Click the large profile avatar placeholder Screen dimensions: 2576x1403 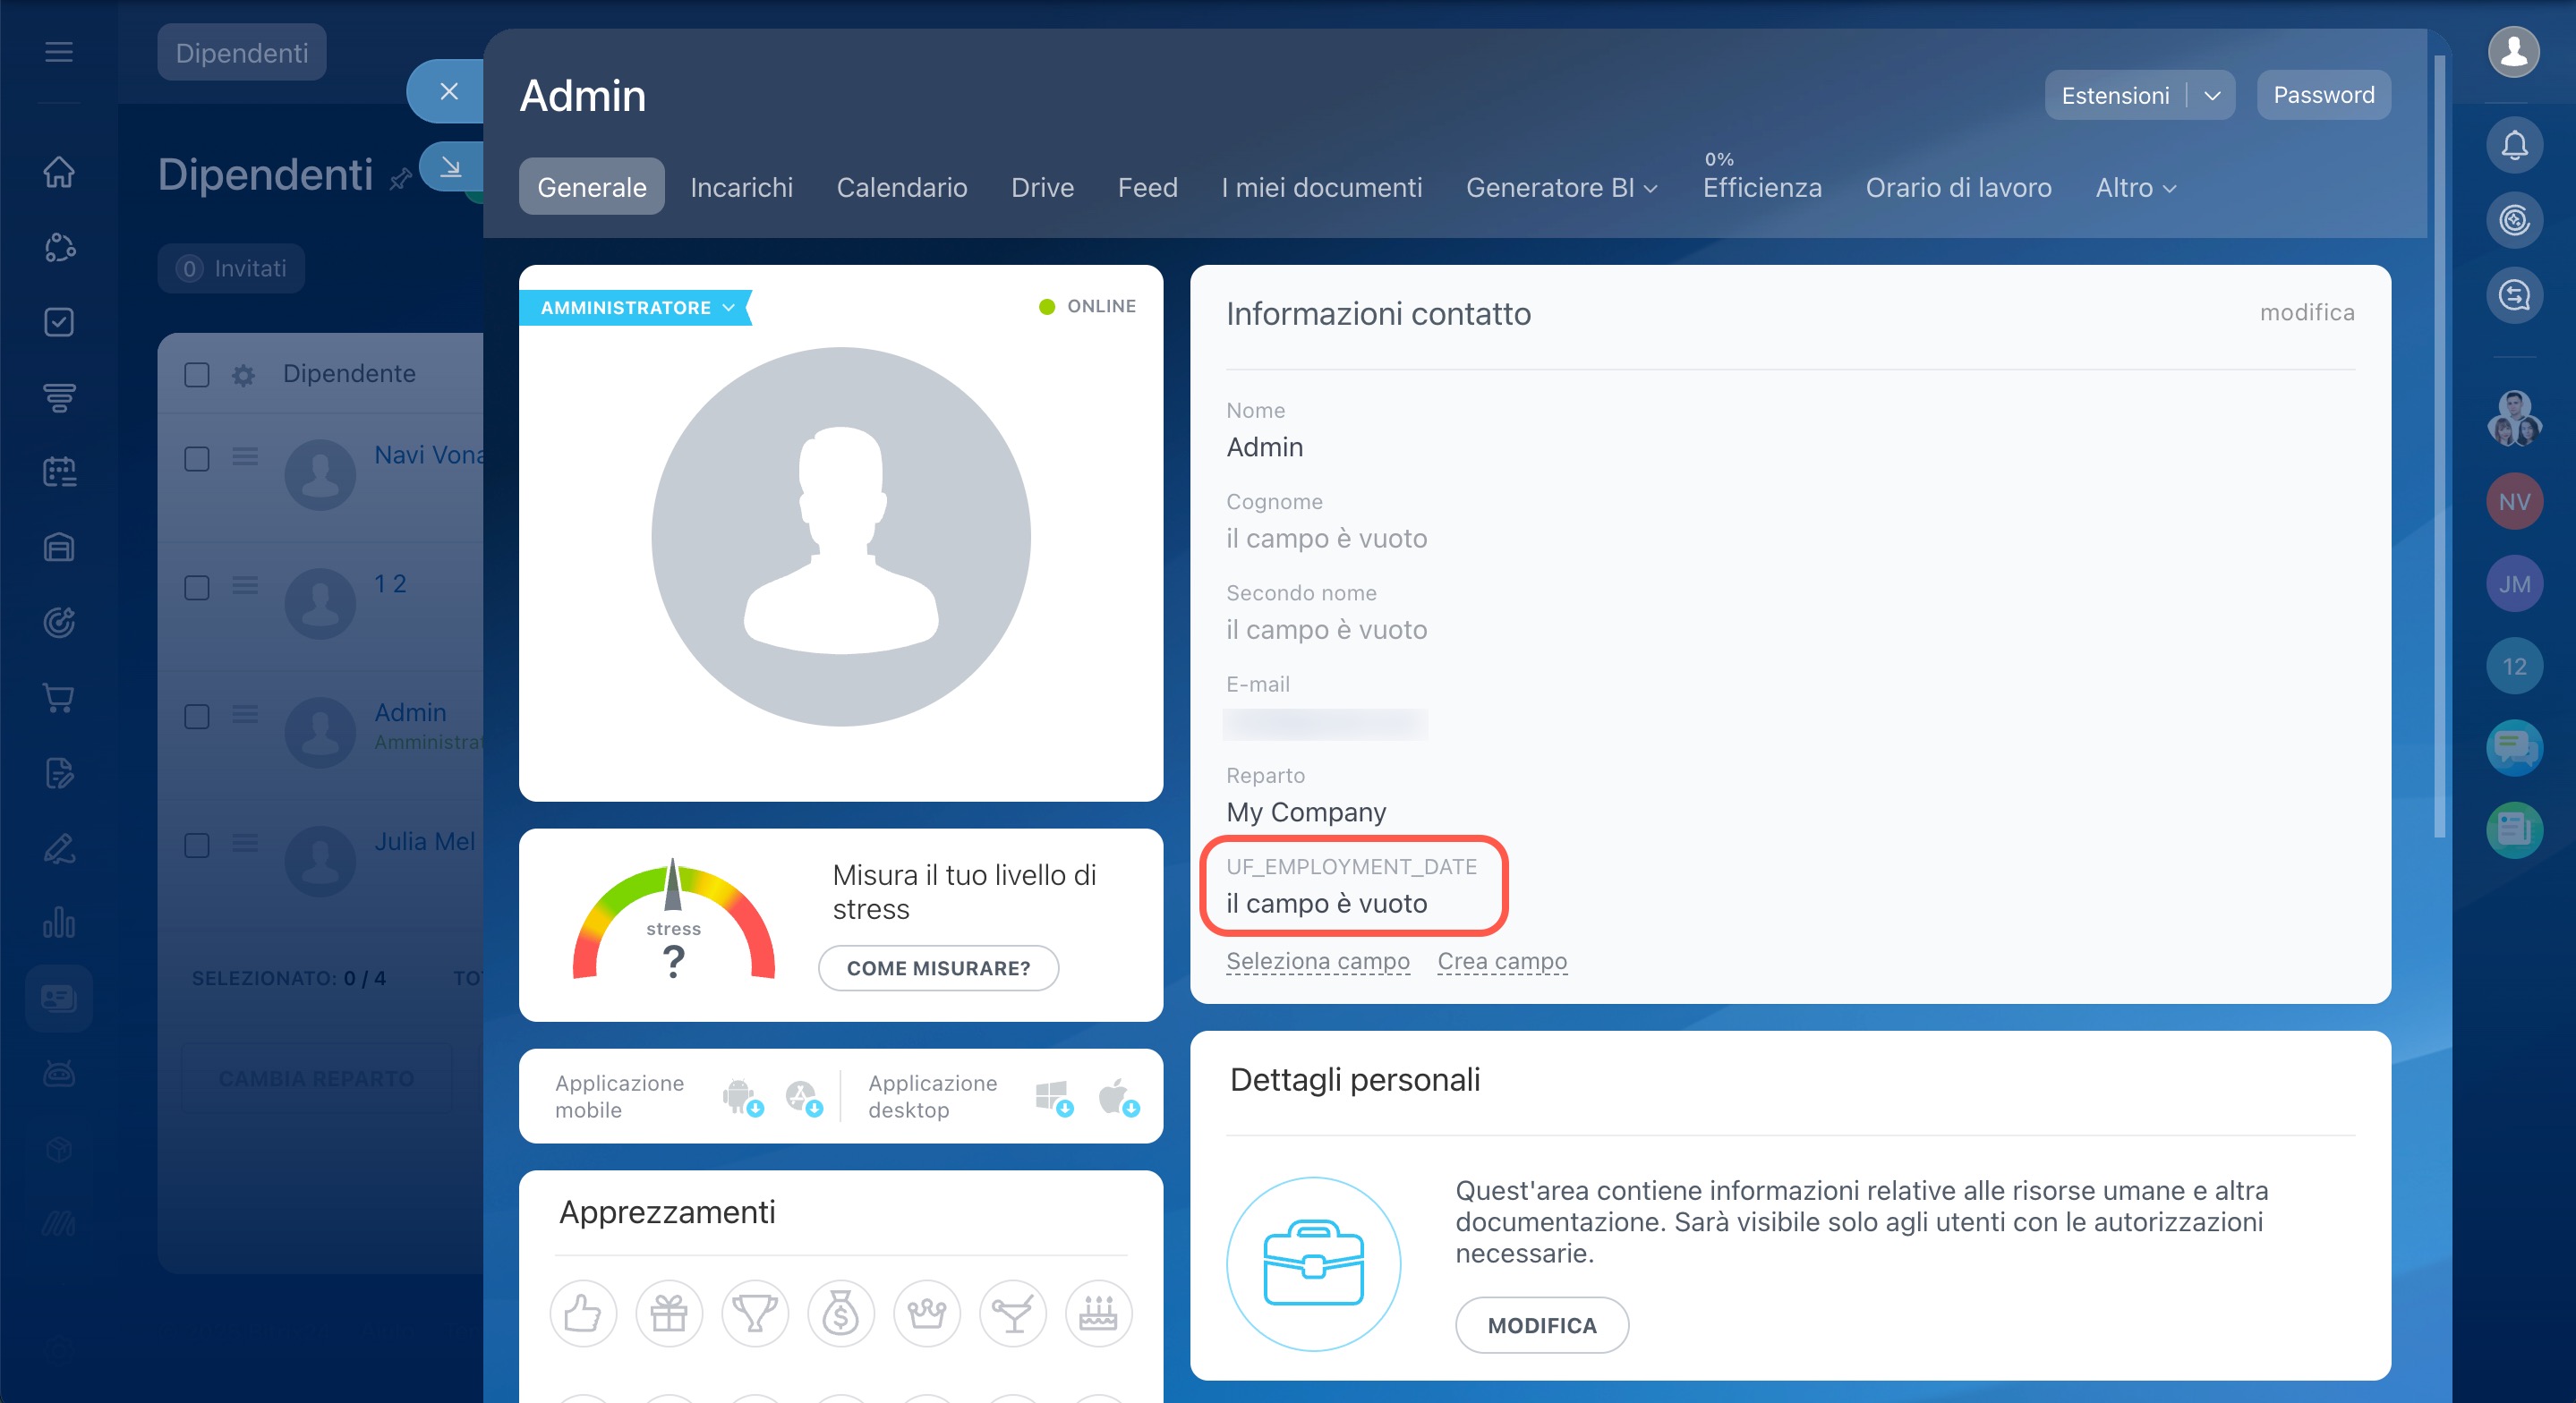pyautogui.click(x=840, y=537)
